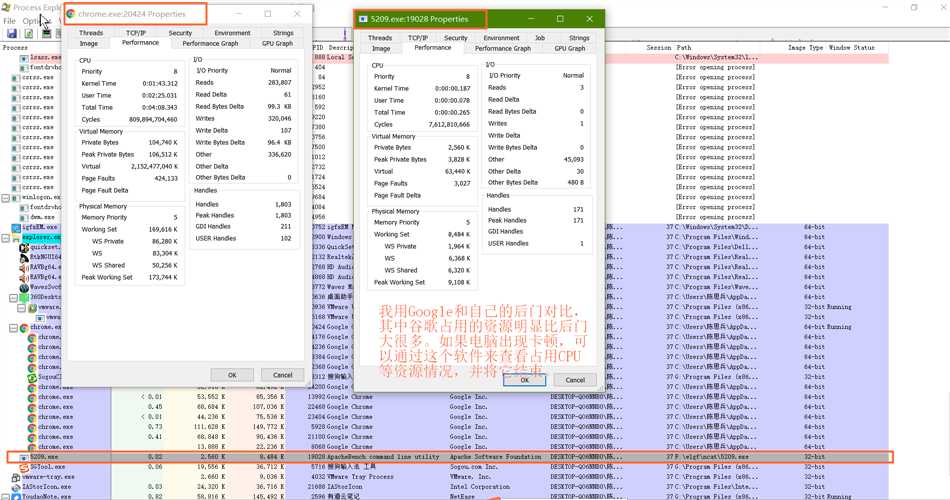Collapse the parent chrome.exe tree node
This screenshot has width=950, height=500.
(13, 327)
